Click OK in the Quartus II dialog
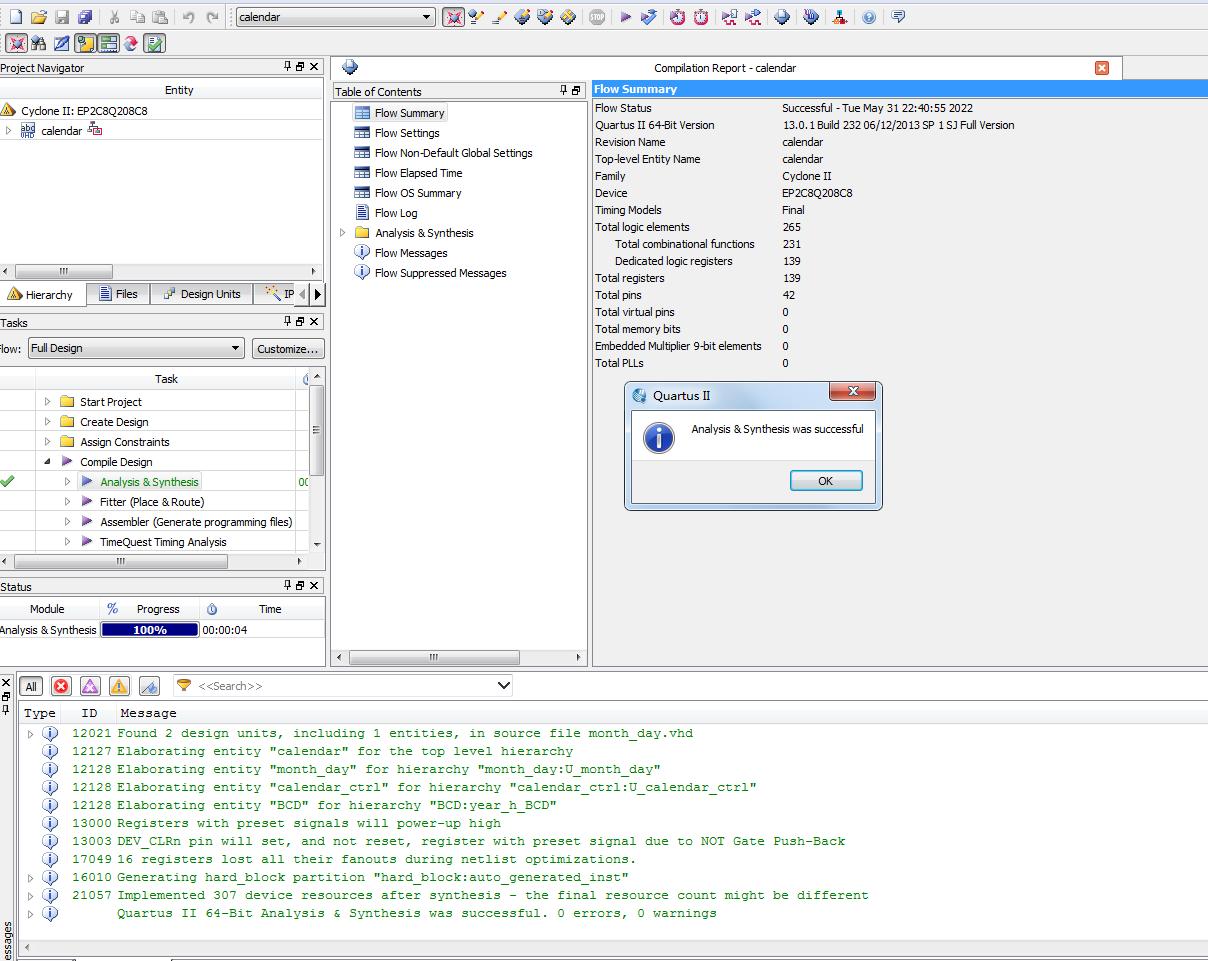Image resolution: width=1208 pixels, height=961 pixels. pyautogui.click(x=825, y=481)
